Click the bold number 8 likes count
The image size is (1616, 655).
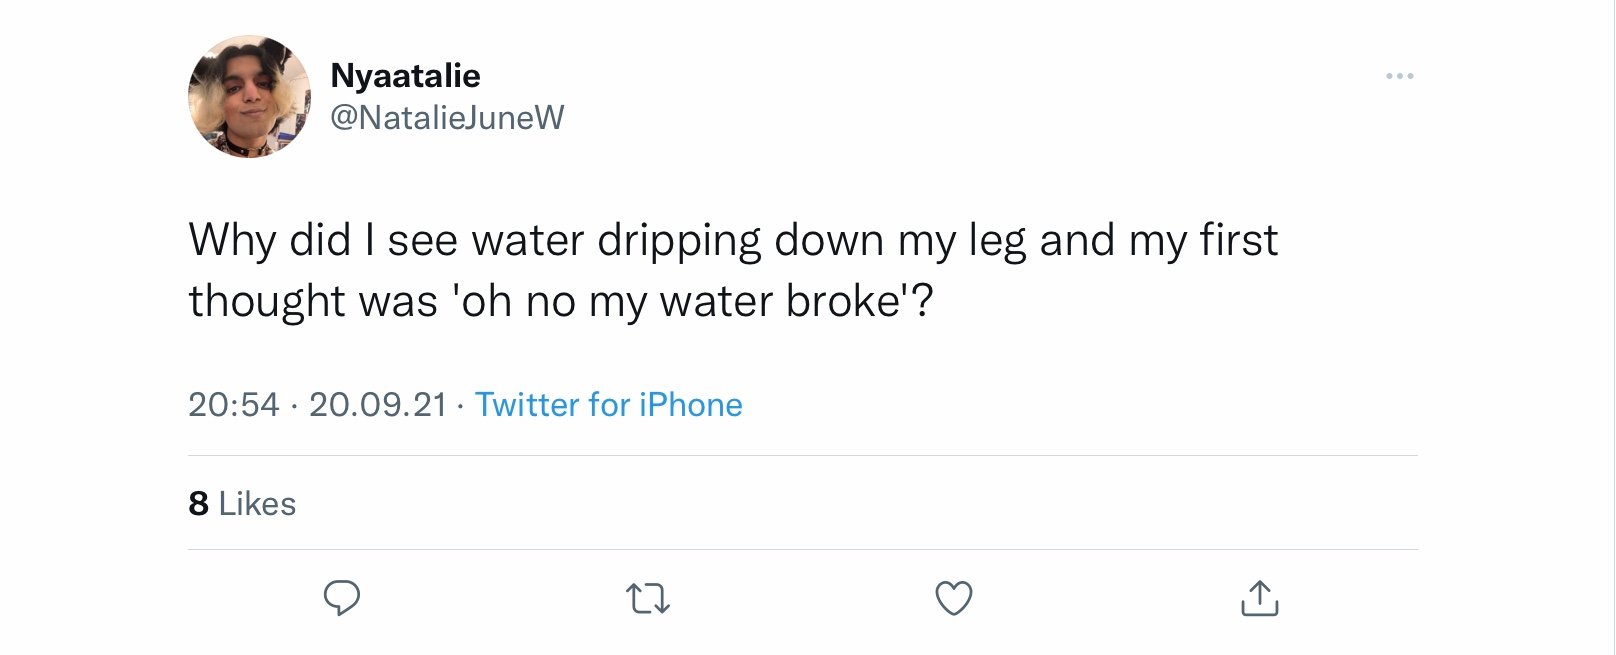tap(198, 503)
